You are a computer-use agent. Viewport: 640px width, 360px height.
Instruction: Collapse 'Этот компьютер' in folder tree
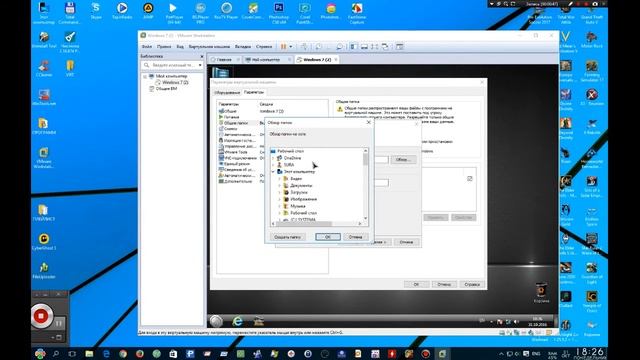pos(273,172)
